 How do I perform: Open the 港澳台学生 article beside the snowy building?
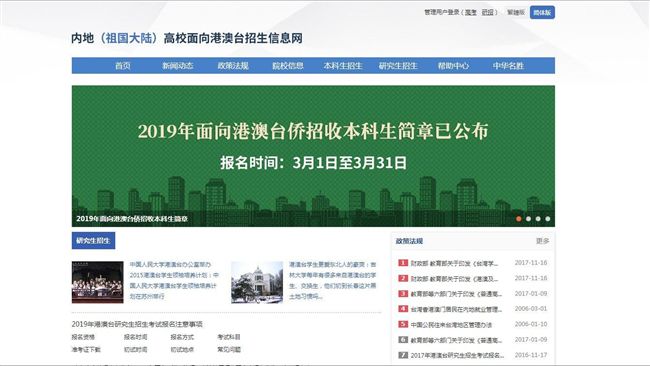pyautogui.click(x=332, y=280)
